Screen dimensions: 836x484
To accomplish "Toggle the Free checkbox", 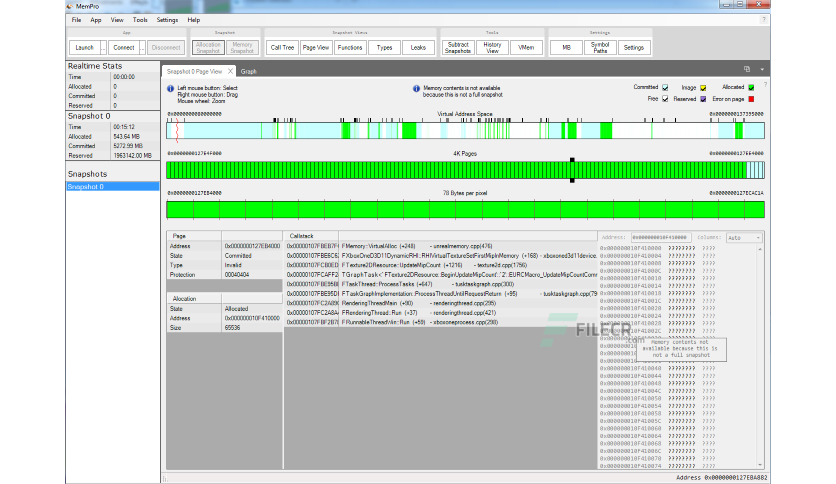I will (665, 99).
